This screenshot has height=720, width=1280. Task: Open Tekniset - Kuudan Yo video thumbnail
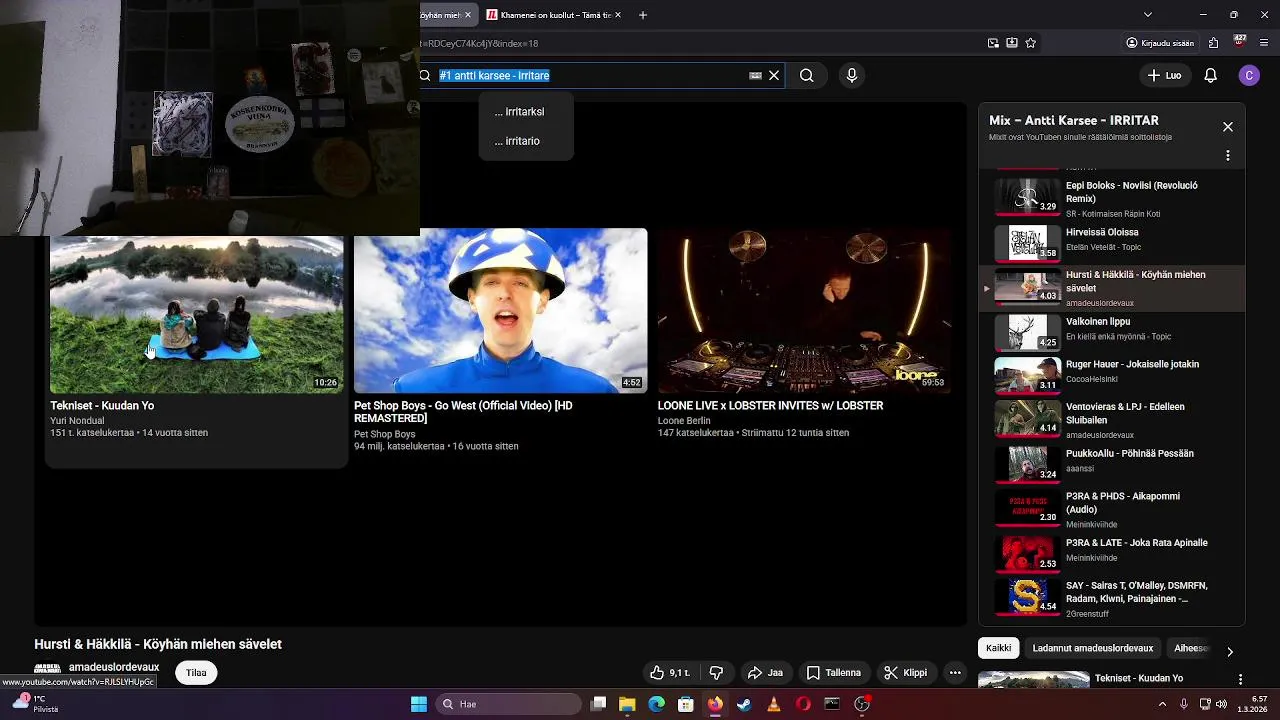click(196, 314)
